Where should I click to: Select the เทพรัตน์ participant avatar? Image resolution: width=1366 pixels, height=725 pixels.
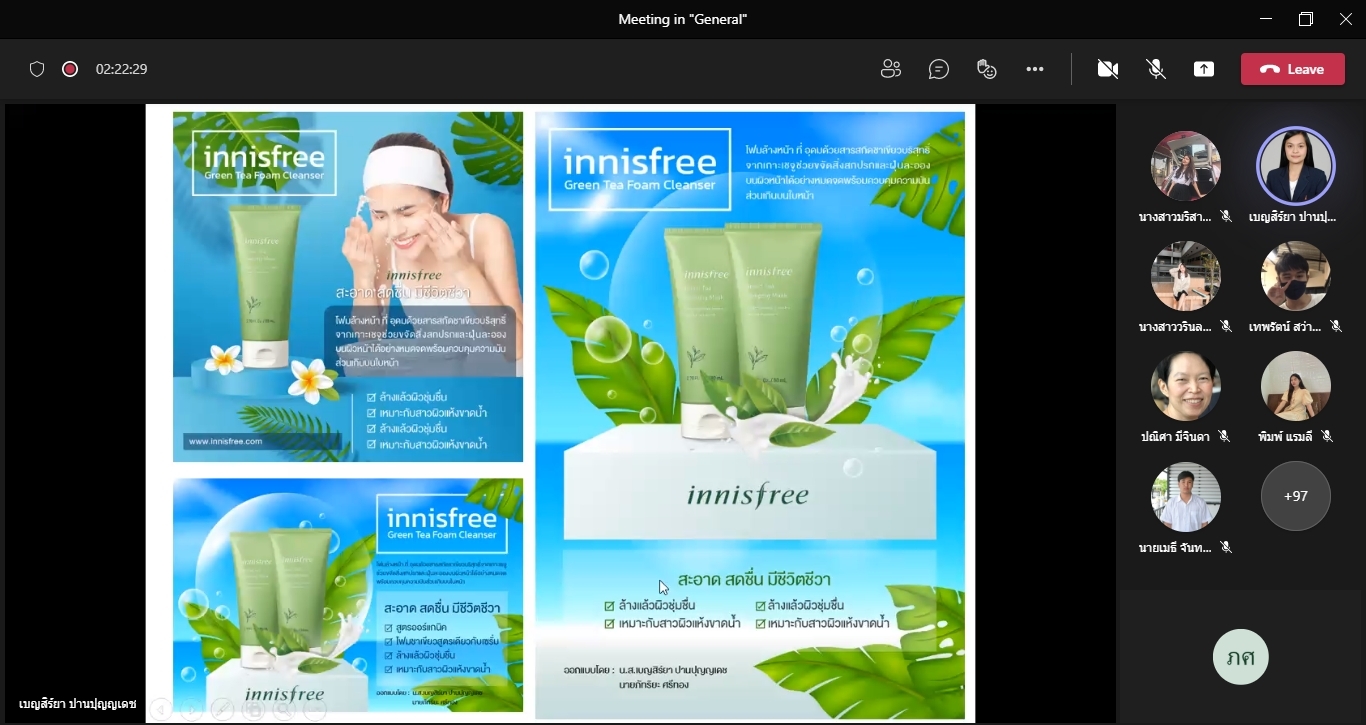coord(1296,276)
